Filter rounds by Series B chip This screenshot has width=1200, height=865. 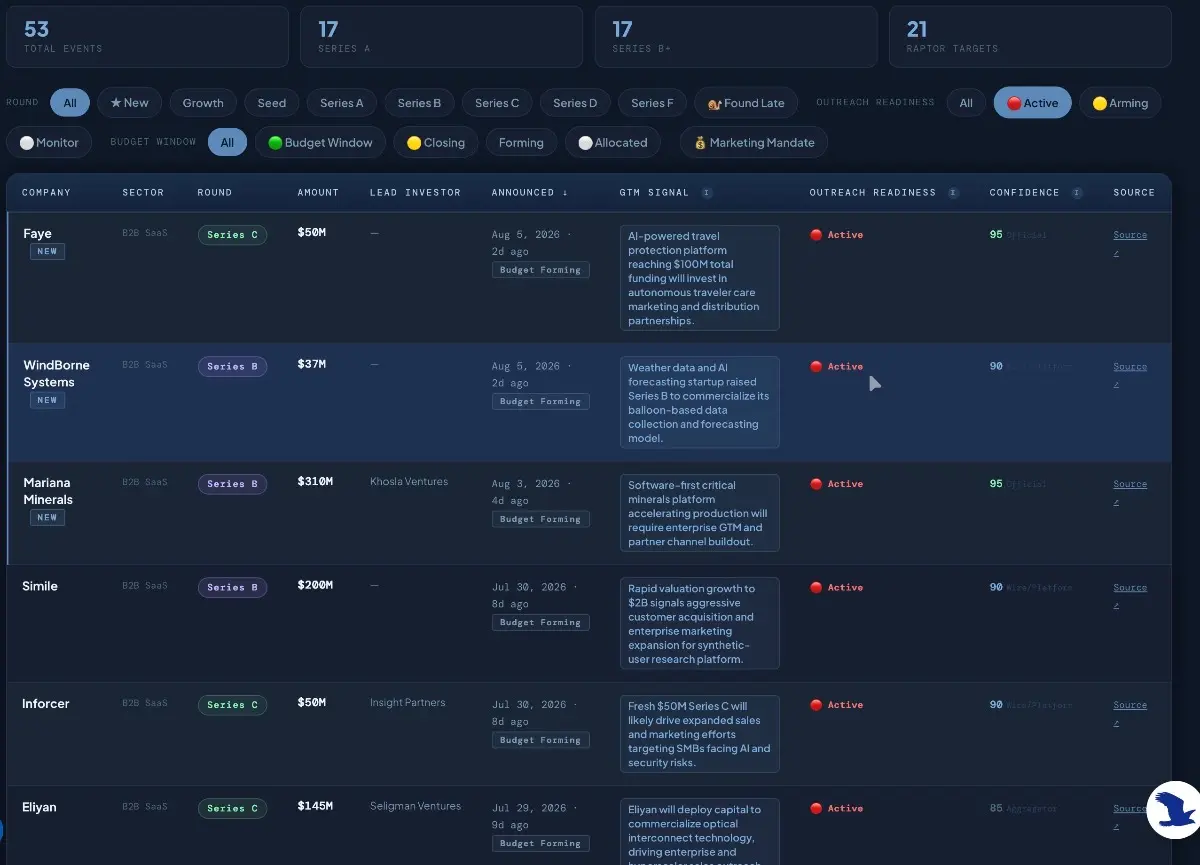pyautogui.click(x=419, y=103)
